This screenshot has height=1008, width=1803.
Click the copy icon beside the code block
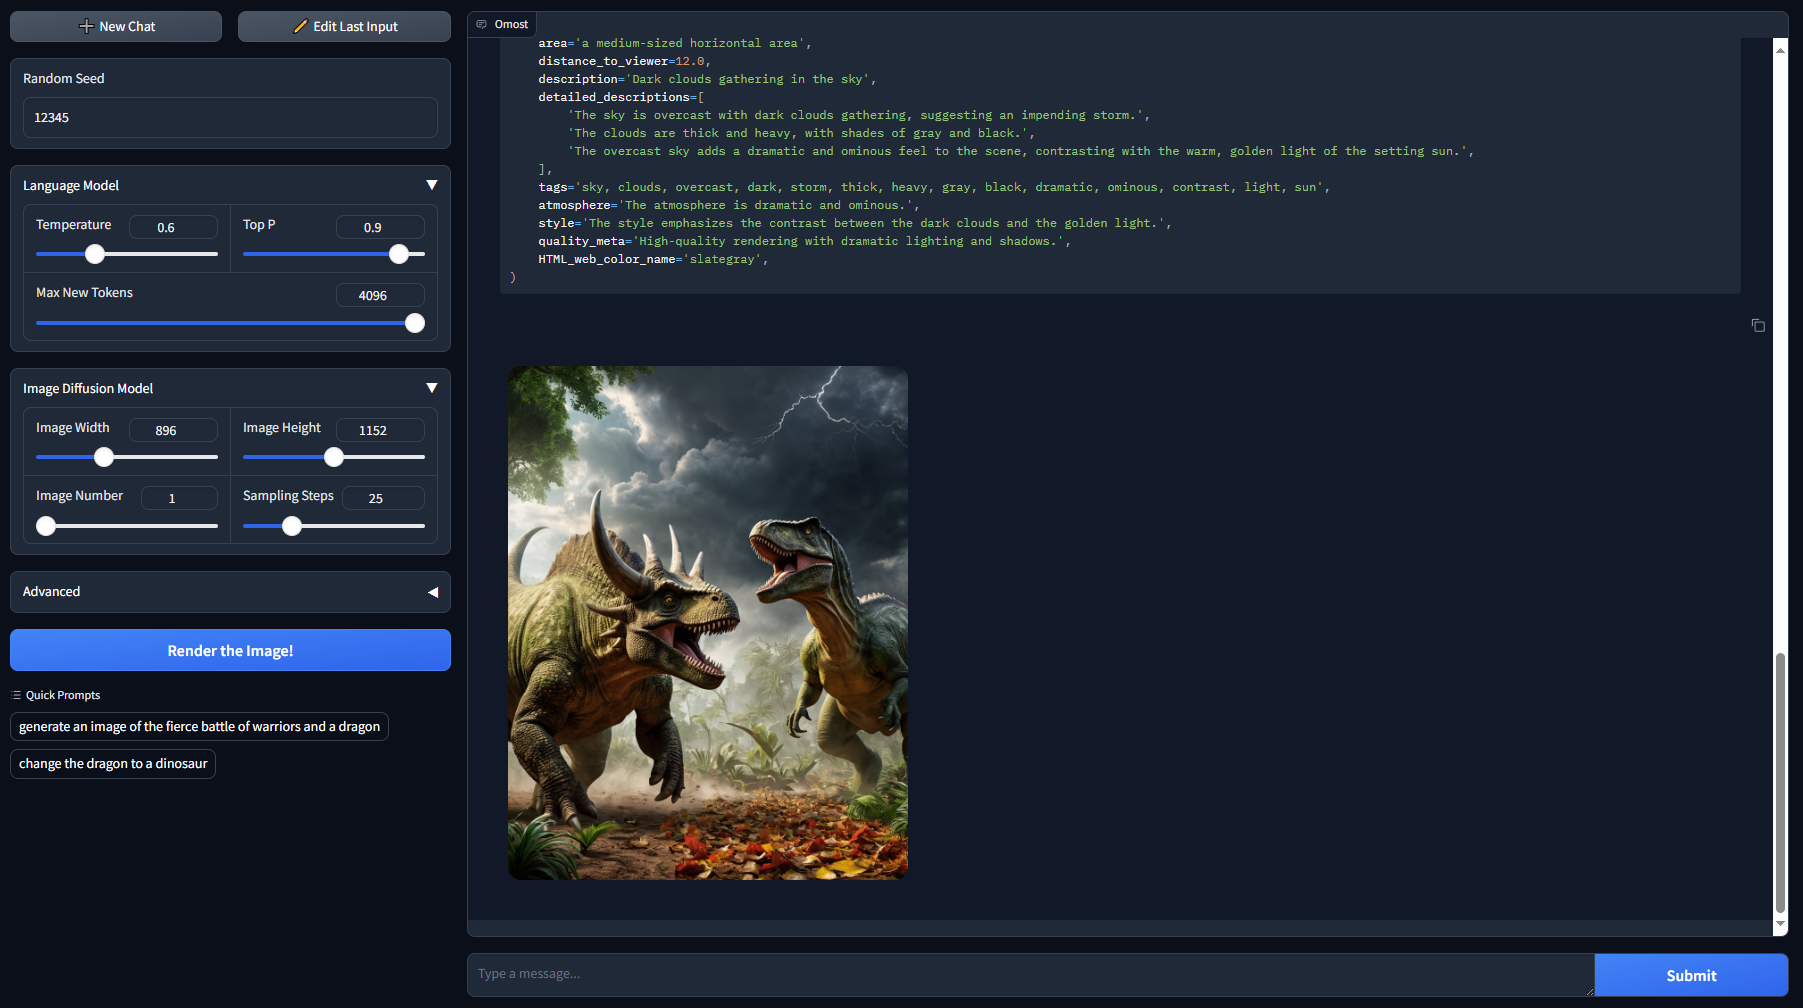tap(1758, 325)
